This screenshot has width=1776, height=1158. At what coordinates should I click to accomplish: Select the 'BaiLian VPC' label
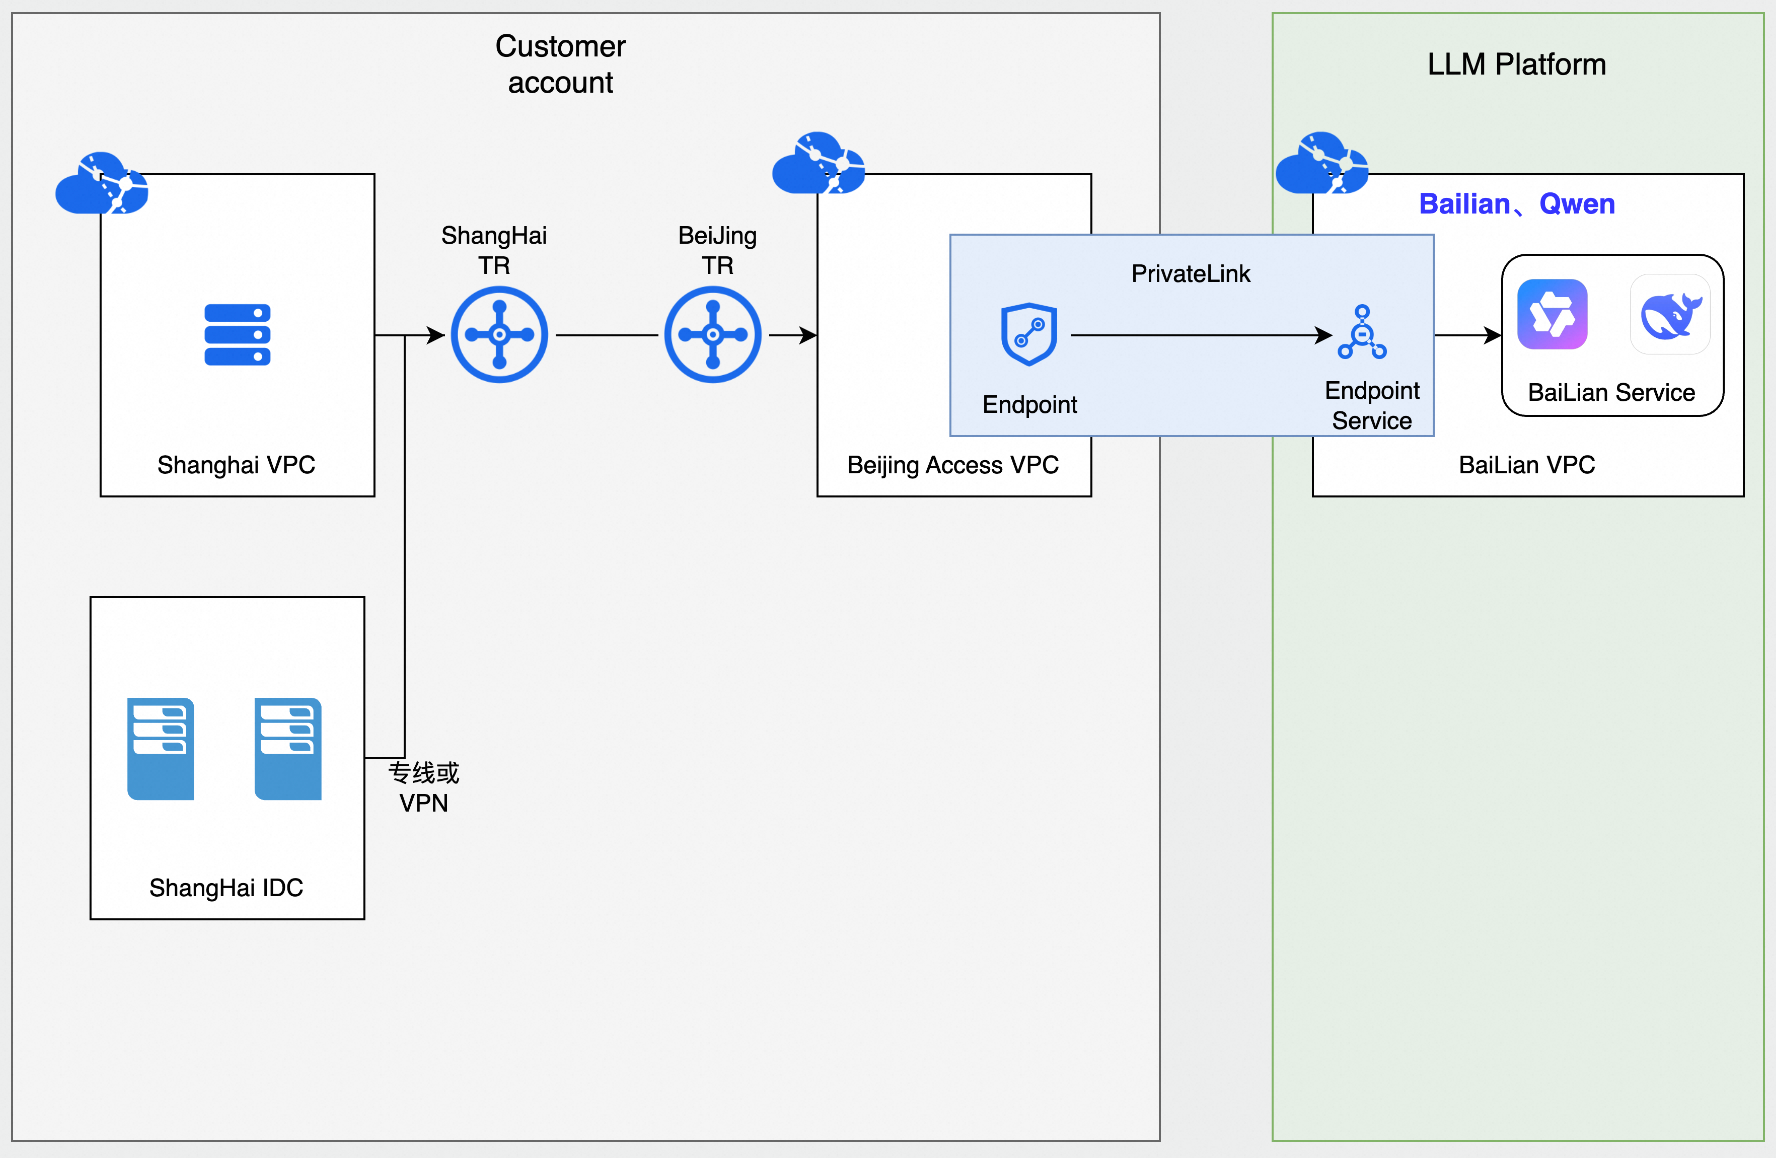1526,465
